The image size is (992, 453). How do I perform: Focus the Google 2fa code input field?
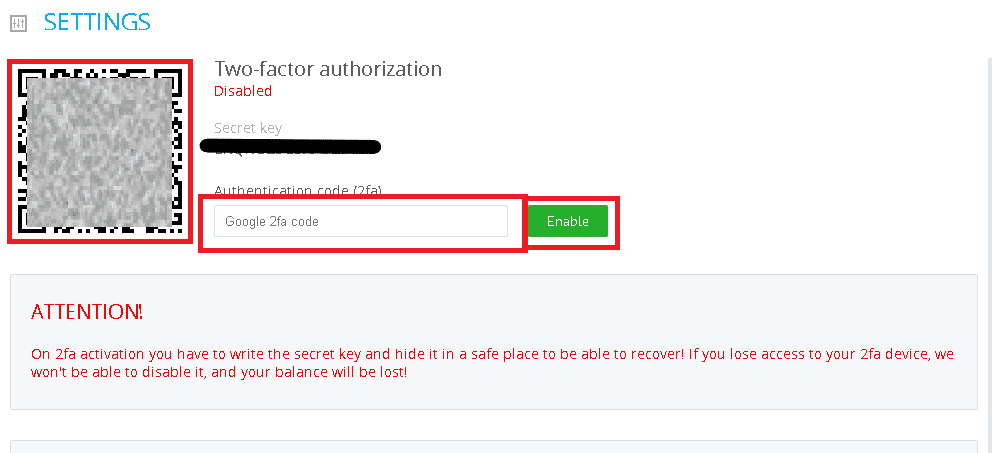point(361,221)
